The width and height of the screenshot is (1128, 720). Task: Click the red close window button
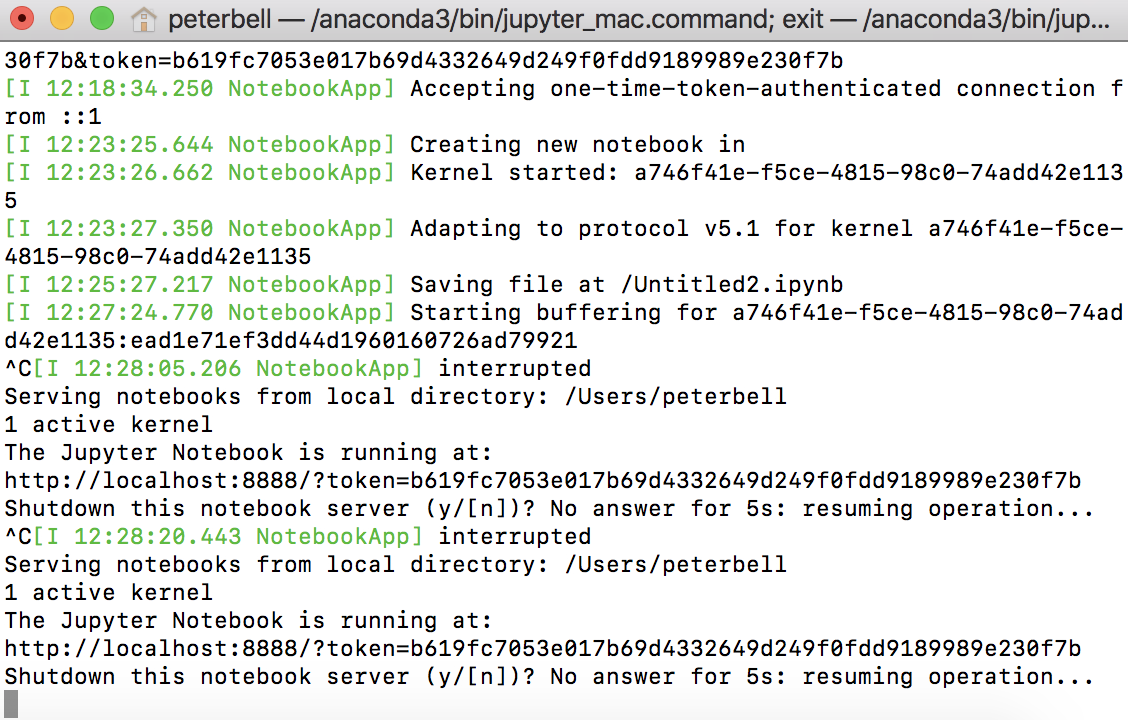22,18
